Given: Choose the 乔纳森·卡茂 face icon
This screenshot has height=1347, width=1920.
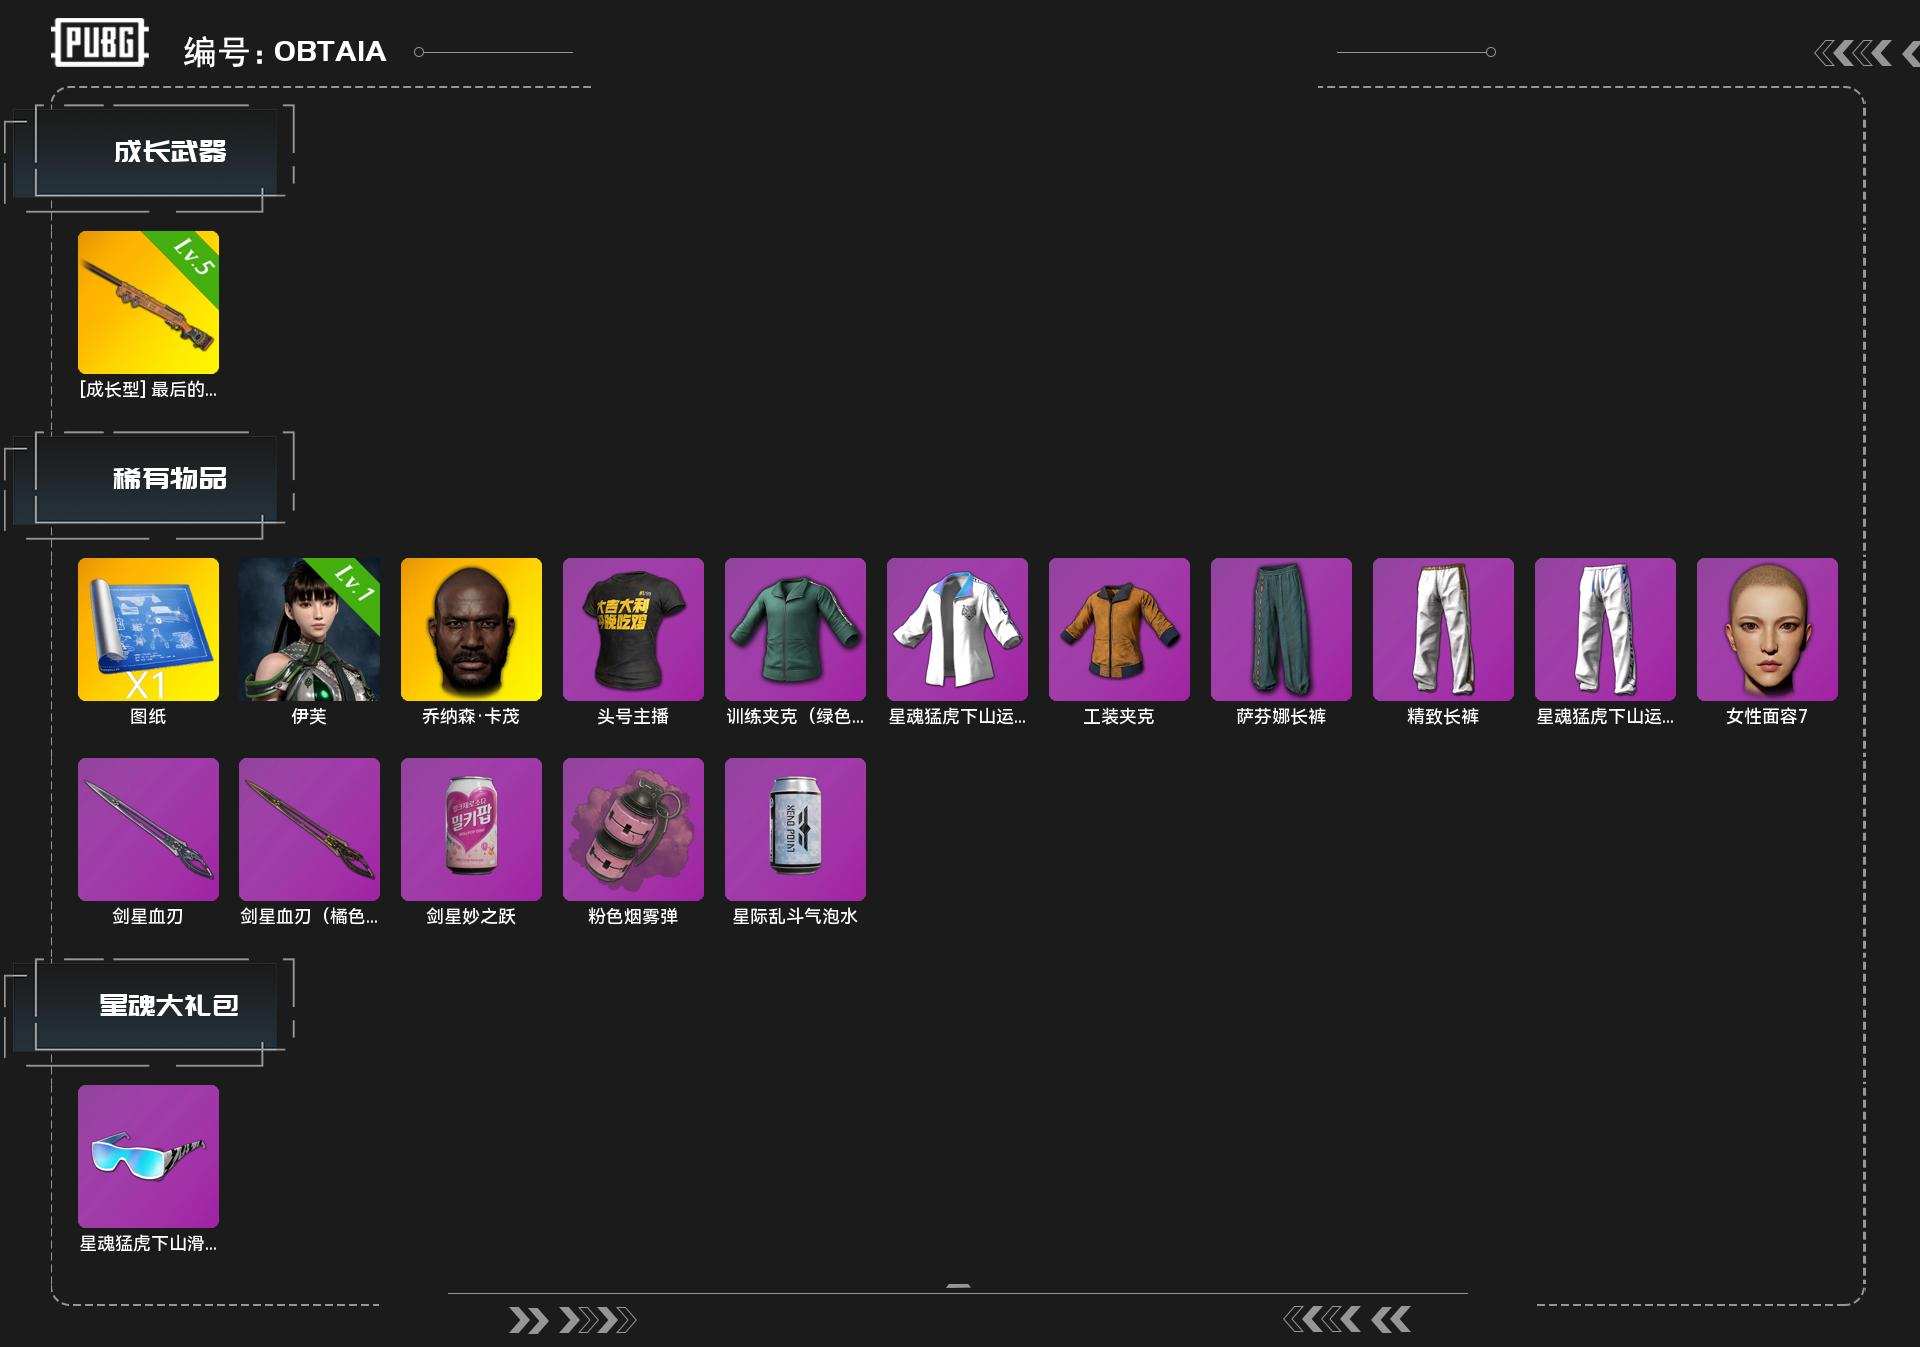Looking at the screenshot, I should 471,629.
